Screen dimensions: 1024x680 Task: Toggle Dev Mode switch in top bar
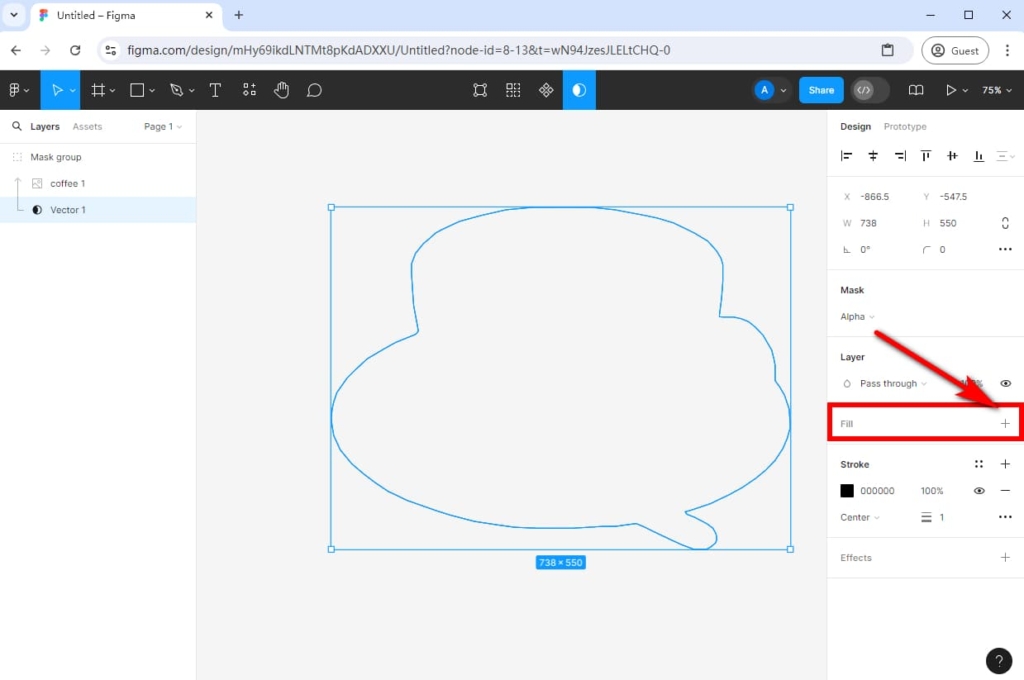click(868, 90)
